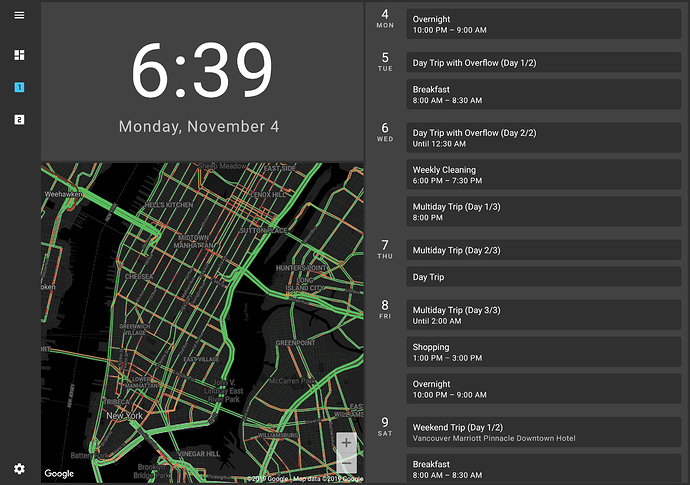The width and height of the screenshot is (690, 485).
Task: Select view 1 in the sidebar
Action: pyautogui.click(x=19, y=87)
